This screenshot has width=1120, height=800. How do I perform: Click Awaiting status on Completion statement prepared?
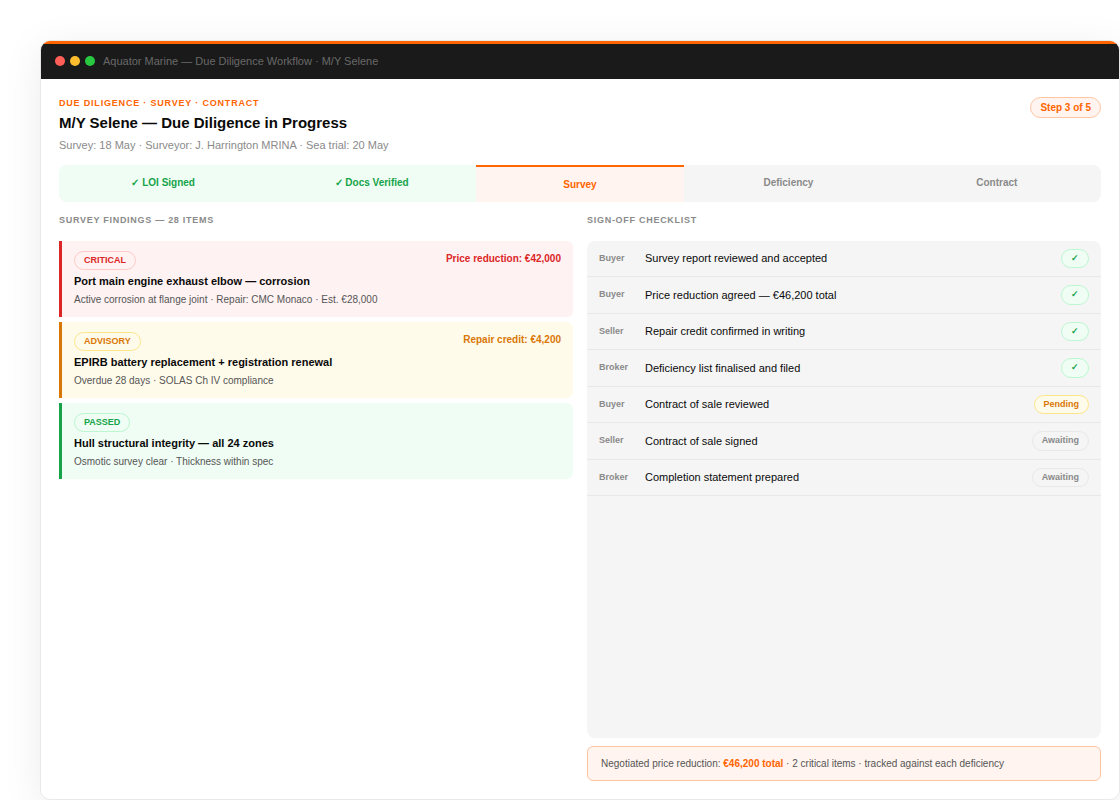(x=1060, y=477)
